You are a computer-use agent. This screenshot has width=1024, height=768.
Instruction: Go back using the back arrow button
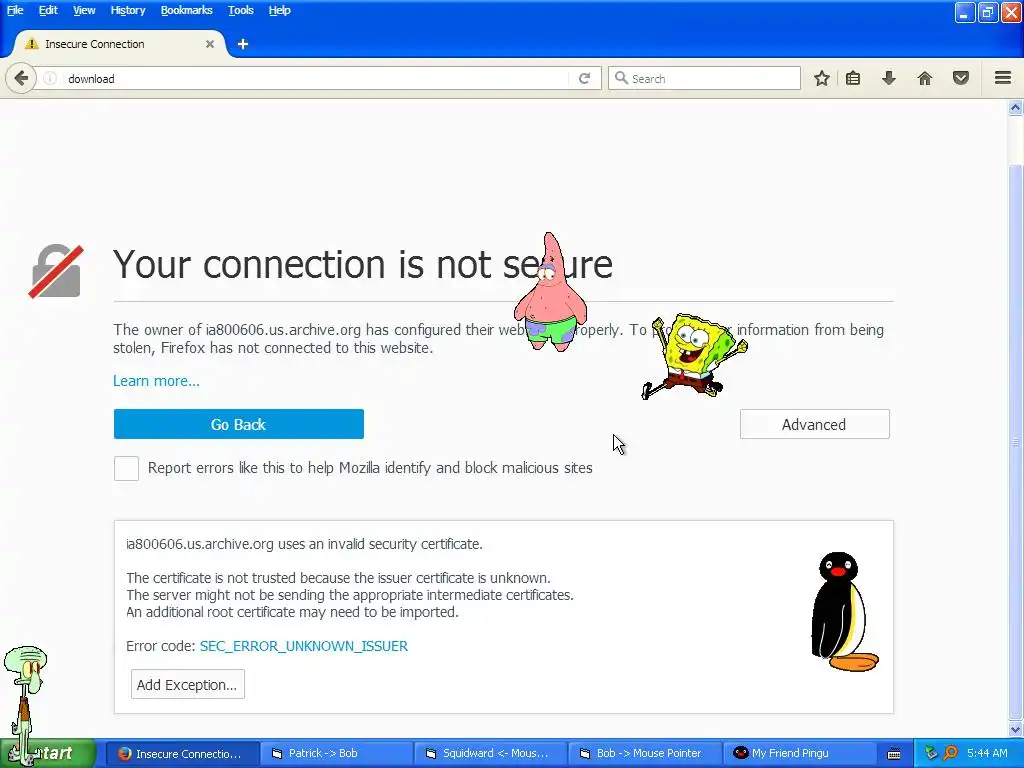pyautogui.click(x=21, y=78)
